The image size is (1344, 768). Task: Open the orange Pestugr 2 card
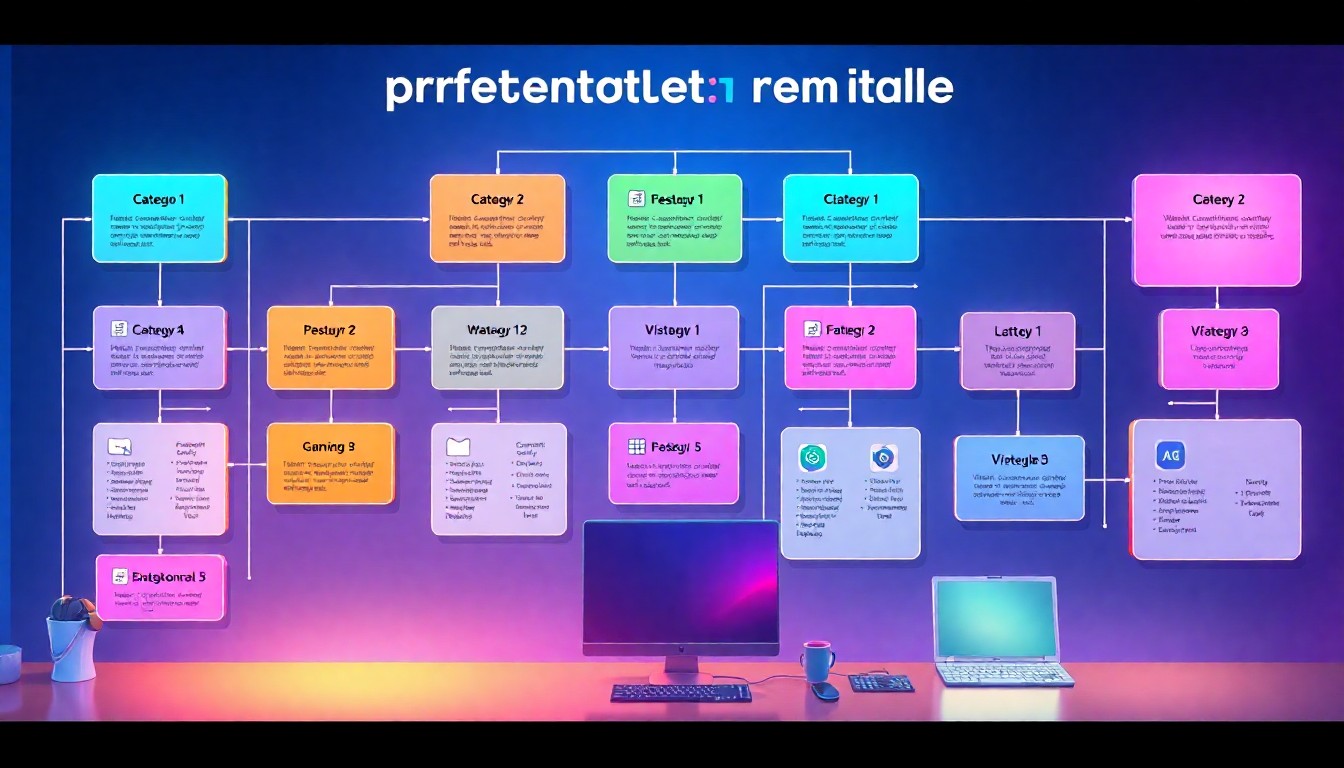(330, 347)
